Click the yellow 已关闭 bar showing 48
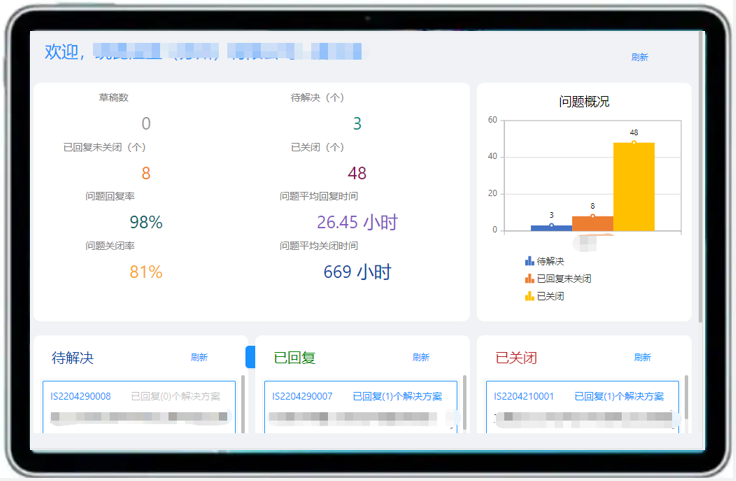Screen dimensions: 736x481 click(634, 187)
